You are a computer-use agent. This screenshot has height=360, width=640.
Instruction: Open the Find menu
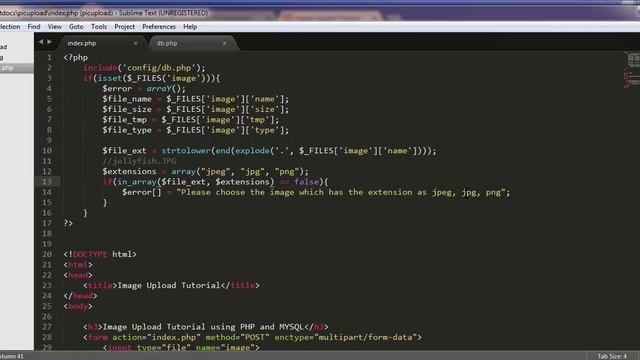[x=34, y=27]
